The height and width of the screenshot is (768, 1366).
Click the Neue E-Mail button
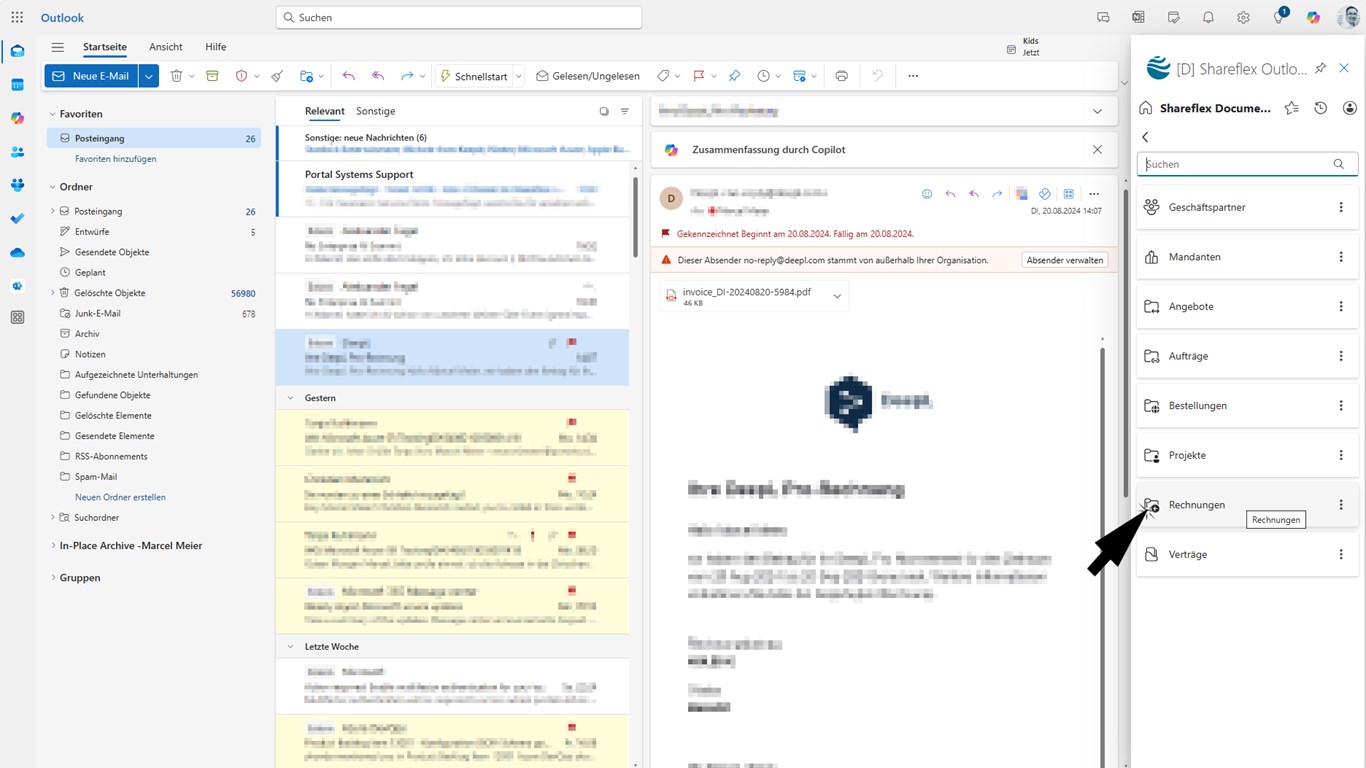(91, 76)
